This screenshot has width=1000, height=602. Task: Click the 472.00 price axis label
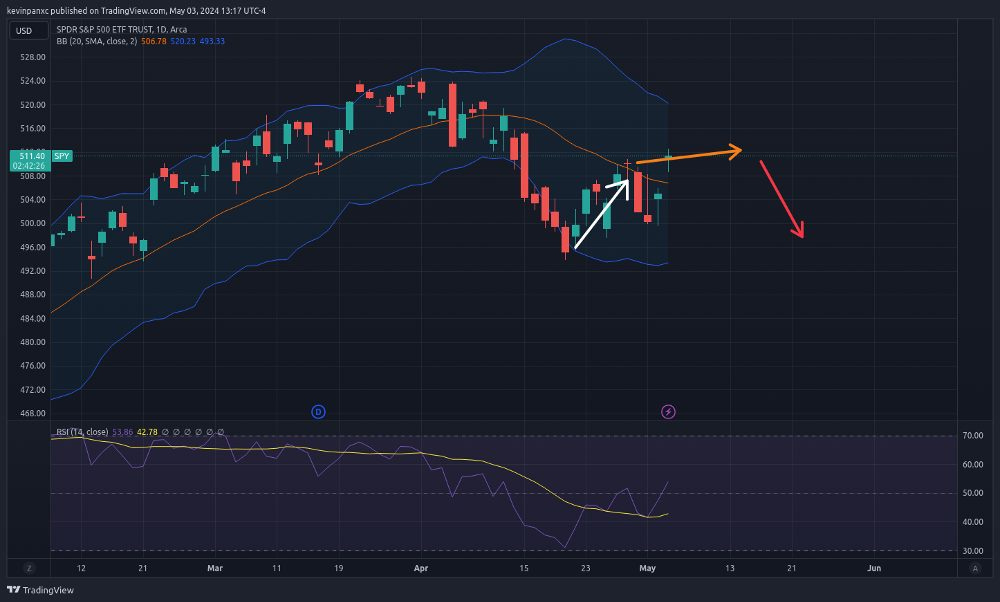[33, 390]
